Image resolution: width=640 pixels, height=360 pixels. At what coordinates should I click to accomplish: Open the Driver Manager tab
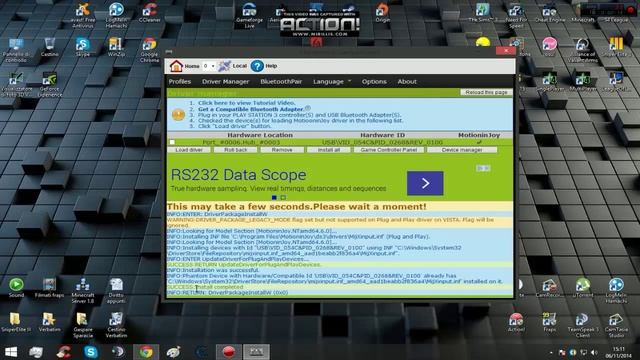(x=225, y=82)
